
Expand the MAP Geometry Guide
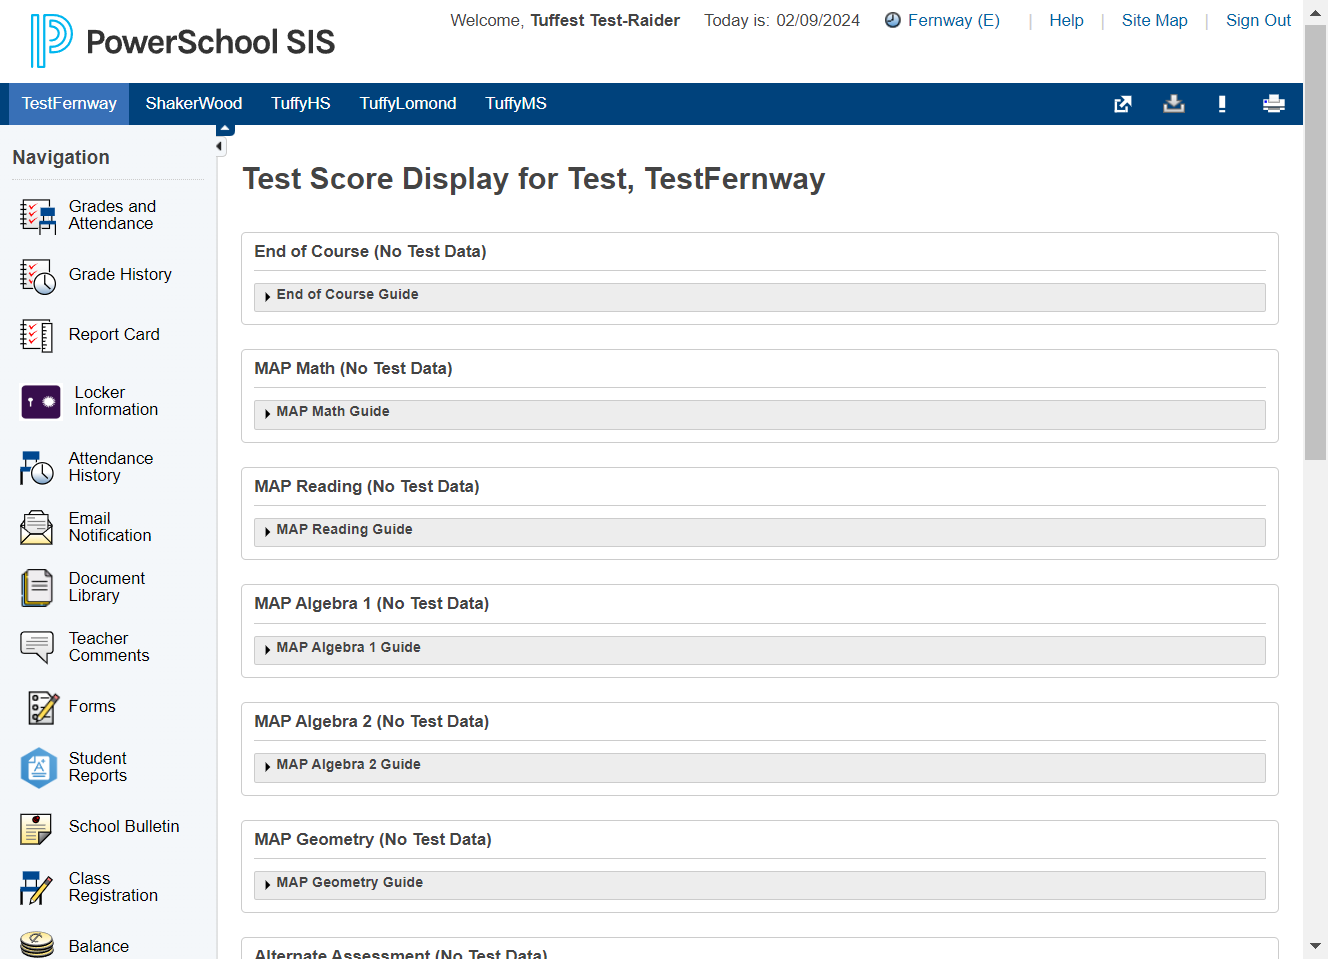pyautogui.click(x=759, y=885)
